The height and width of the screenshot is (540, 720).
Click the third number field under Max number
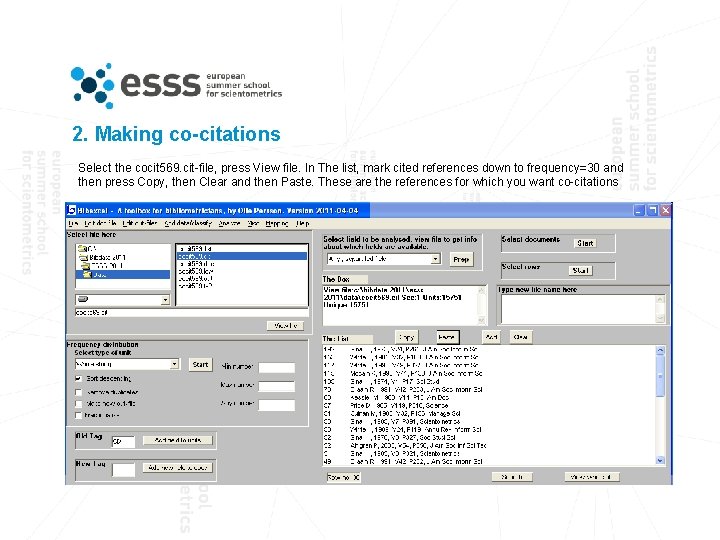pos(276,405)
